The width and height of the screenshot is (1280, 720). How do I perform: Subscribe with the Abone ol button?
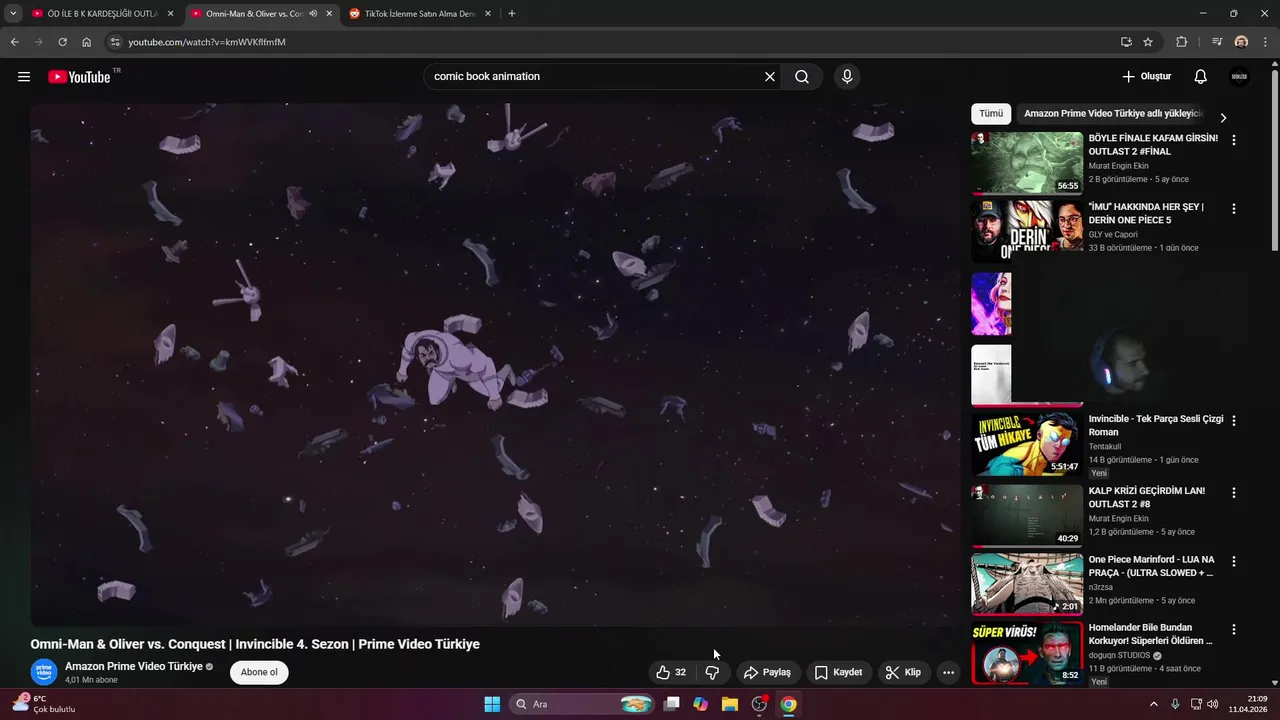click(x=259, y=672)
